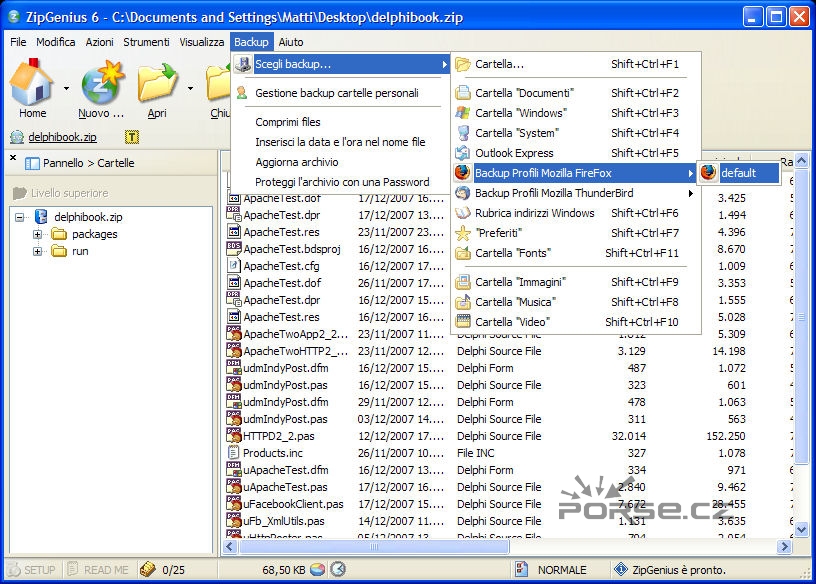816x584 pixels.
Task: Open the dropdown arrow next to Home
Action: click(66, 88)
